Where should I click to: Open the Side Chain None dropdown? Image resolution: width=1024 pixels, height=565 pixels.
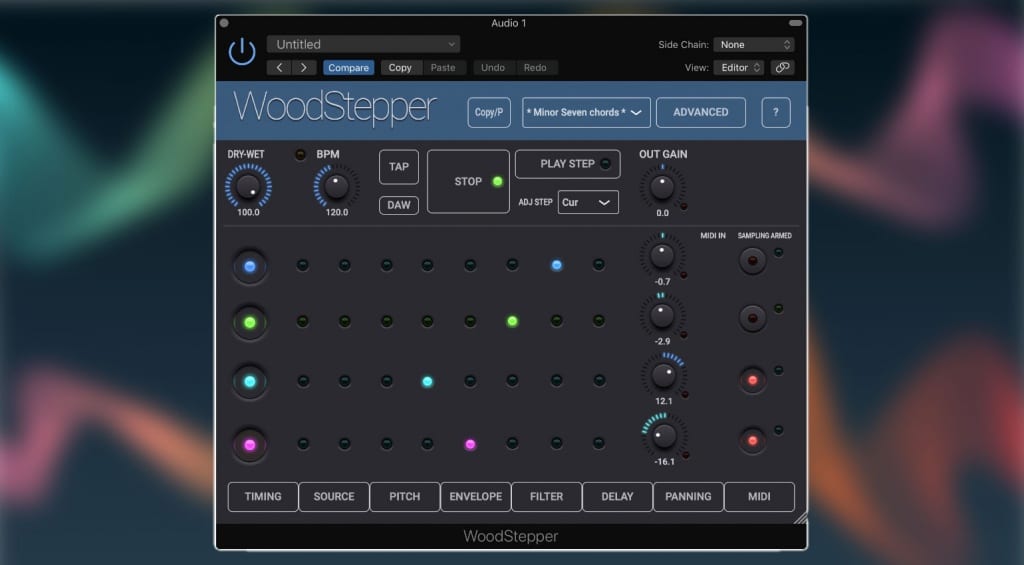[754, 44]
